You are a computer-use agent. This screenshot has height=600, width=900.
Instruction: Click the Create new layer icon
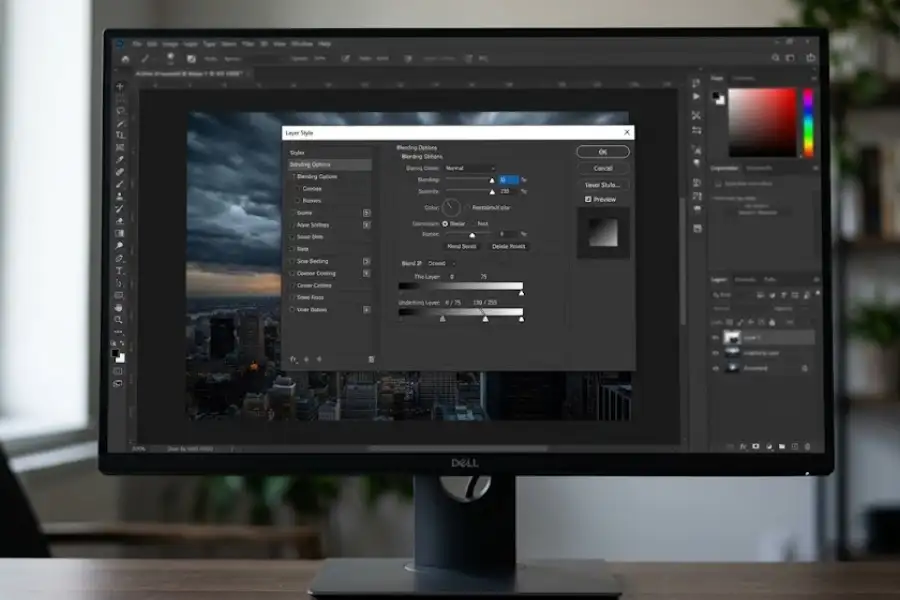[x=793, y=445]
